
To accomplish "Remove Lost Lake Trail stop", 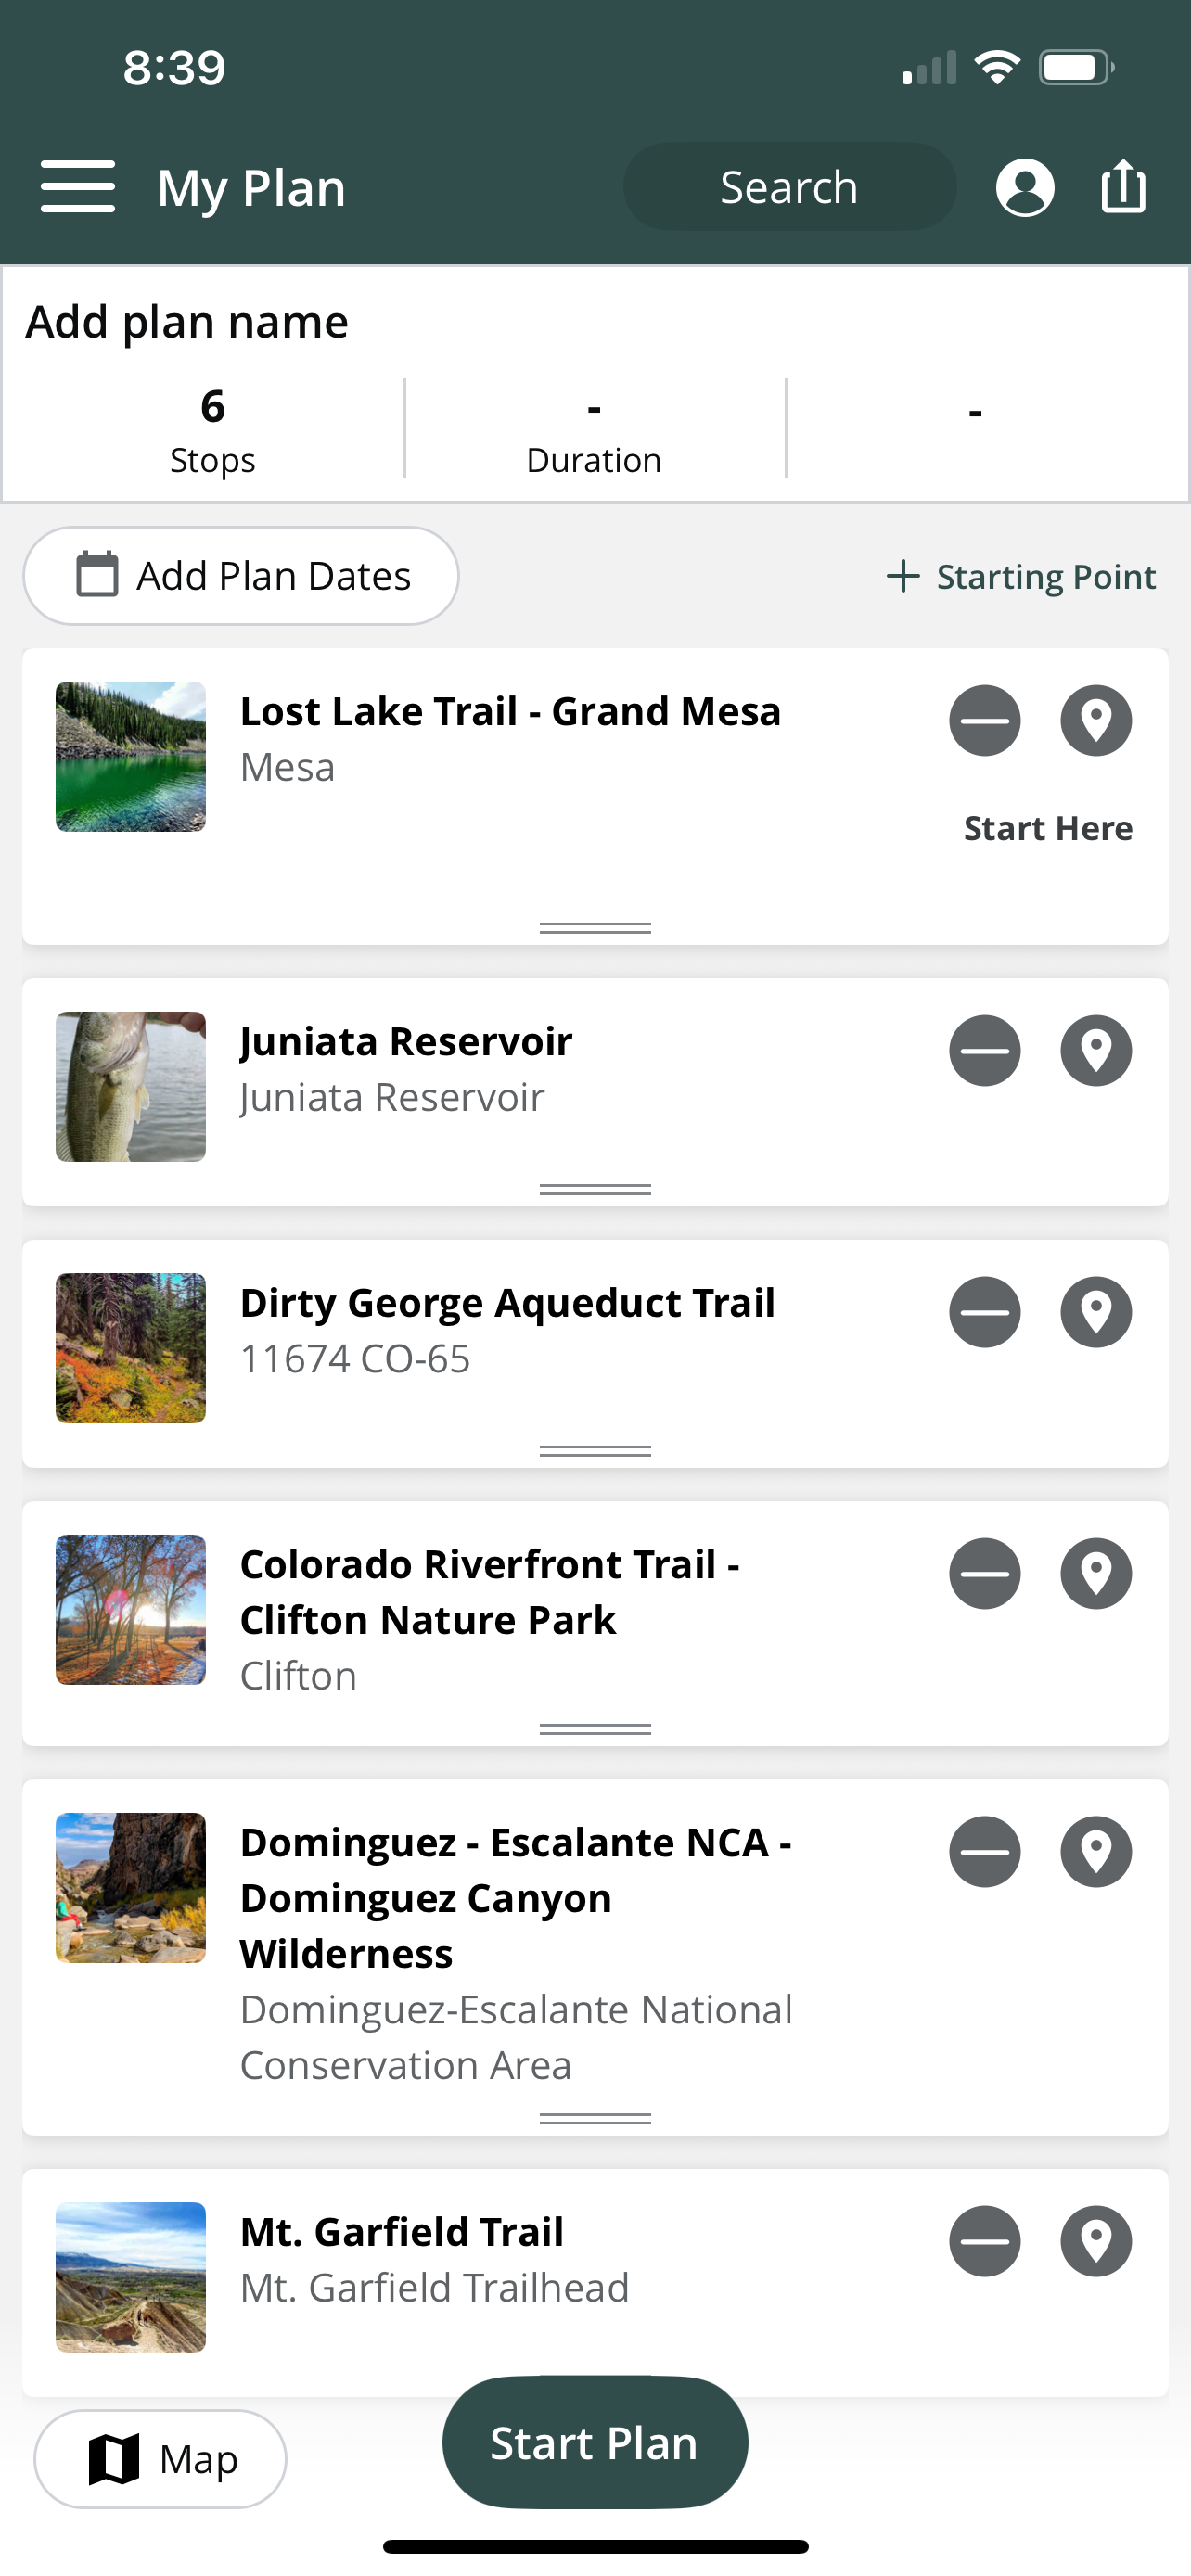I will tap(985, 720).
